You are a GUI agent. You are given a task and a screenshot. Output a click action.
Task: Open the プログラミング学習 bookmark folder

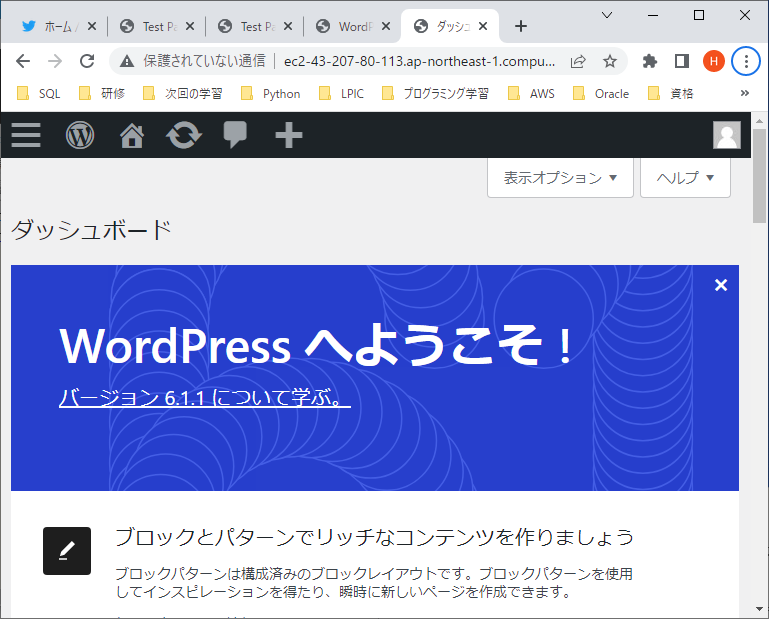(436, 94)
